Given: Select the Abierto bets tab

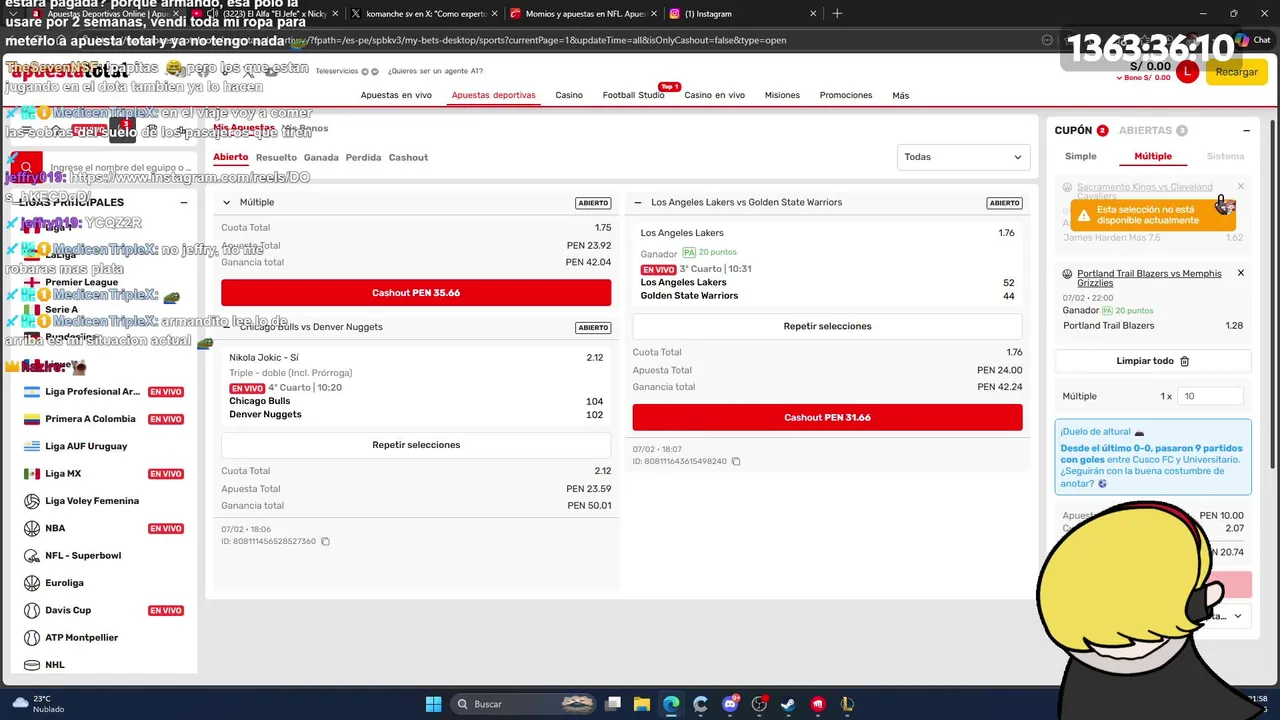Looking at the screenshot, I should click(x=230, y=157).
